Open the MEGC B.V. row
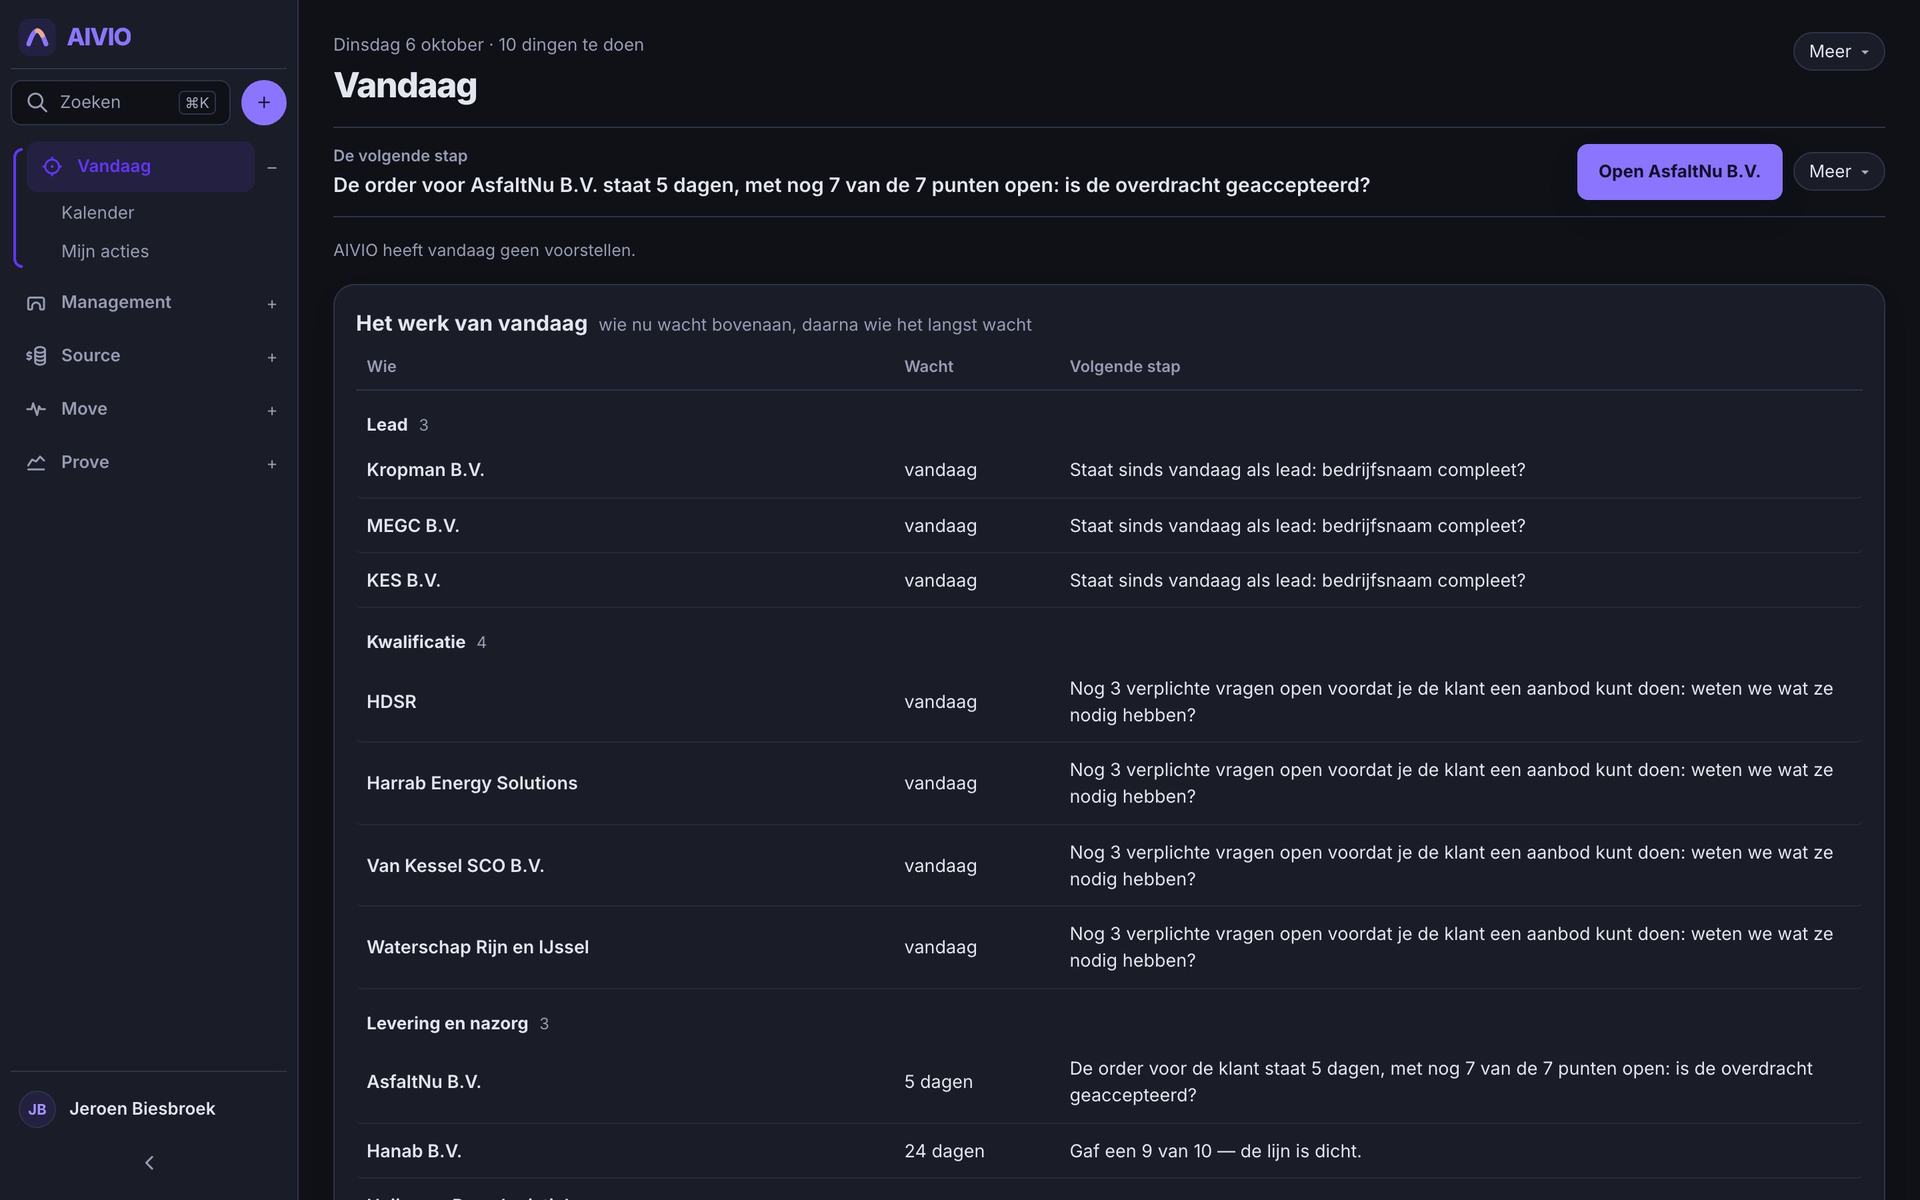 point(1108,526)
